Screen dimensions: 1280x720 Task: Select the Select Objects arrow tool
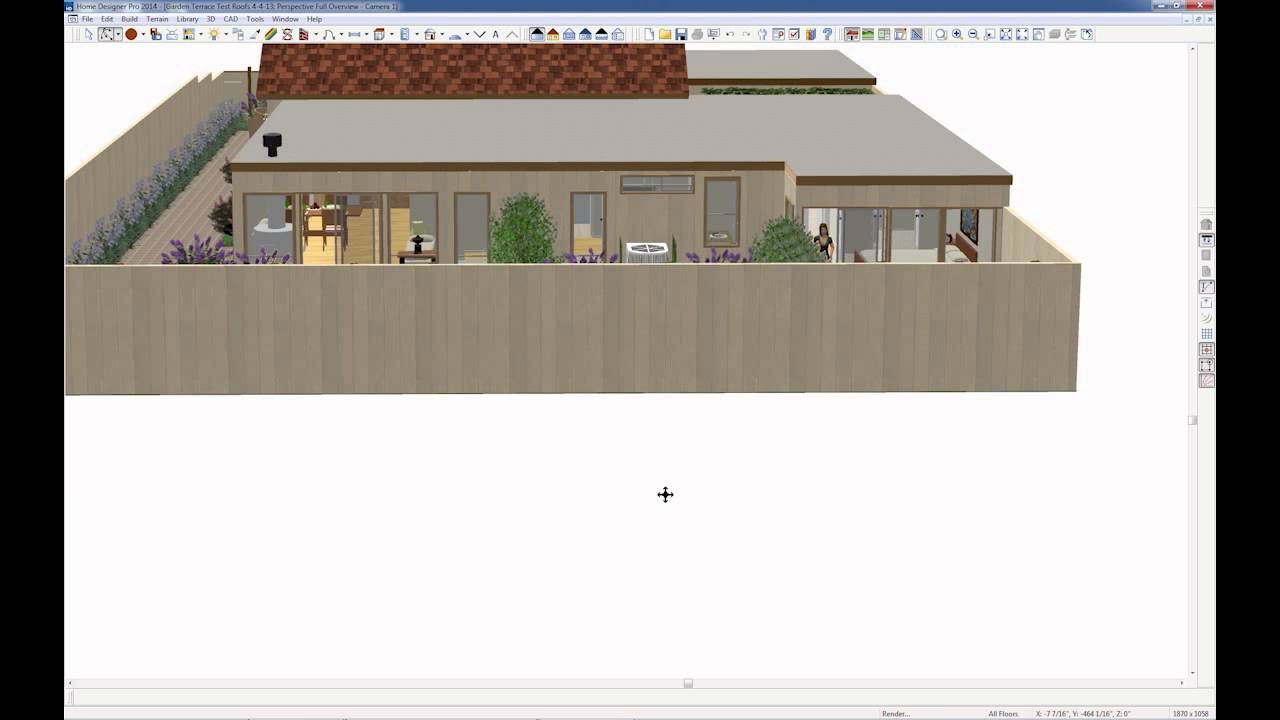(89, 34)
